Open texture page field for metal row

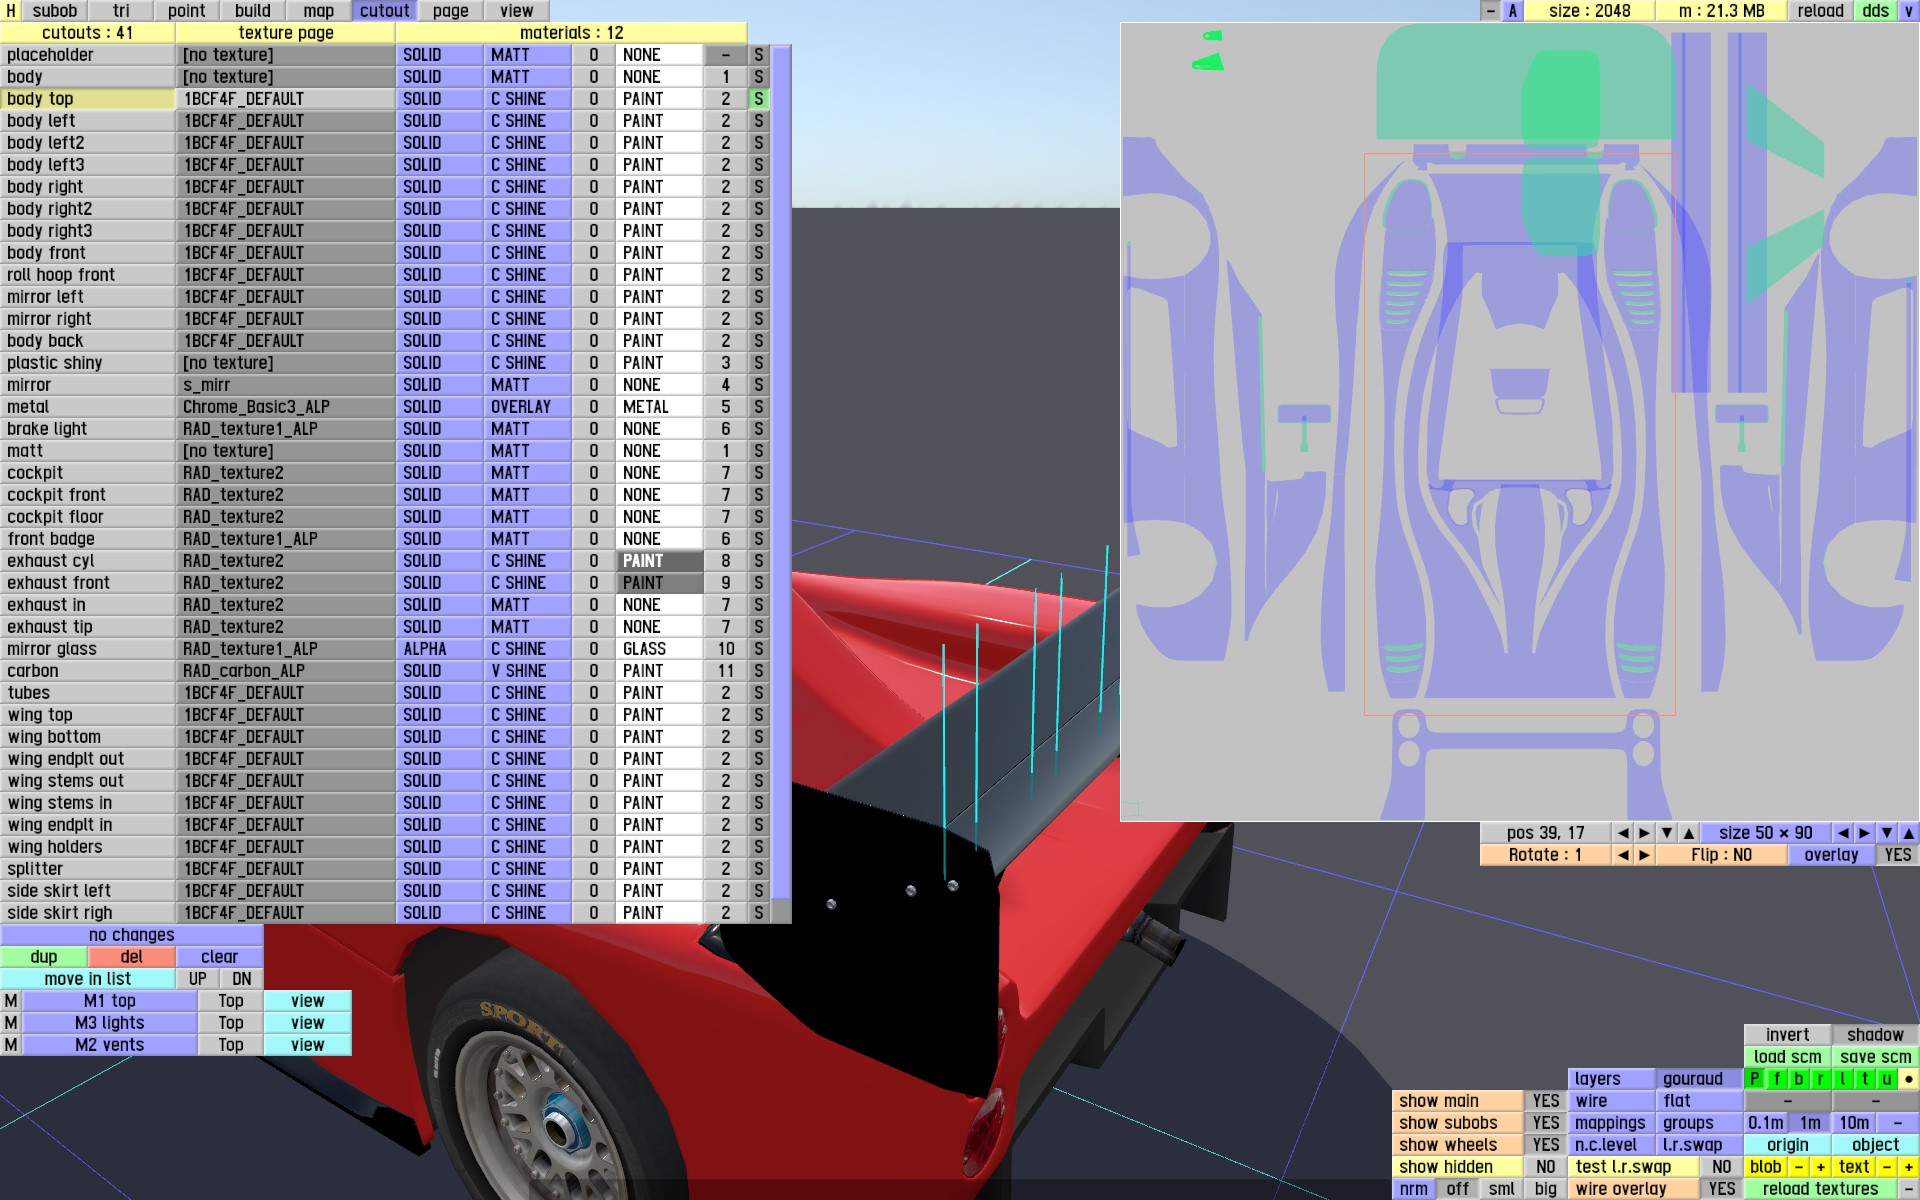(285, 407)
